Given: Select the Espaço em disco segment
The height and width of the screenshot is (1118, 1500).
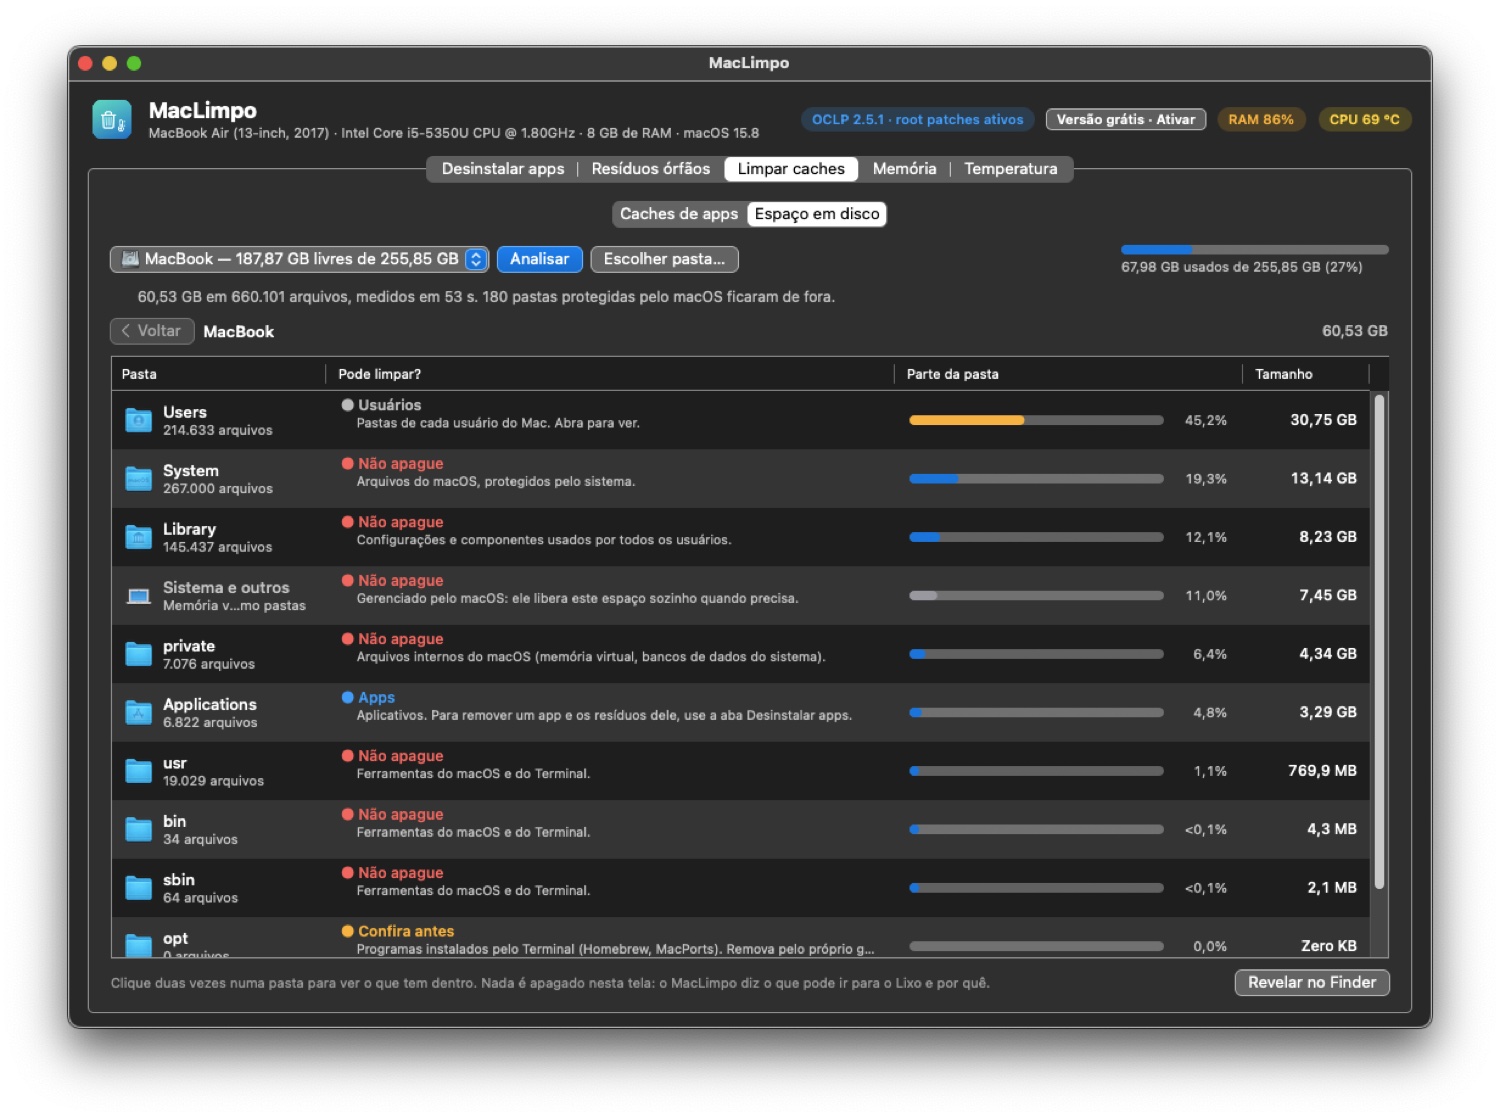Looking at the screenshot, I should pyautogui.click(x=817, y=214).
